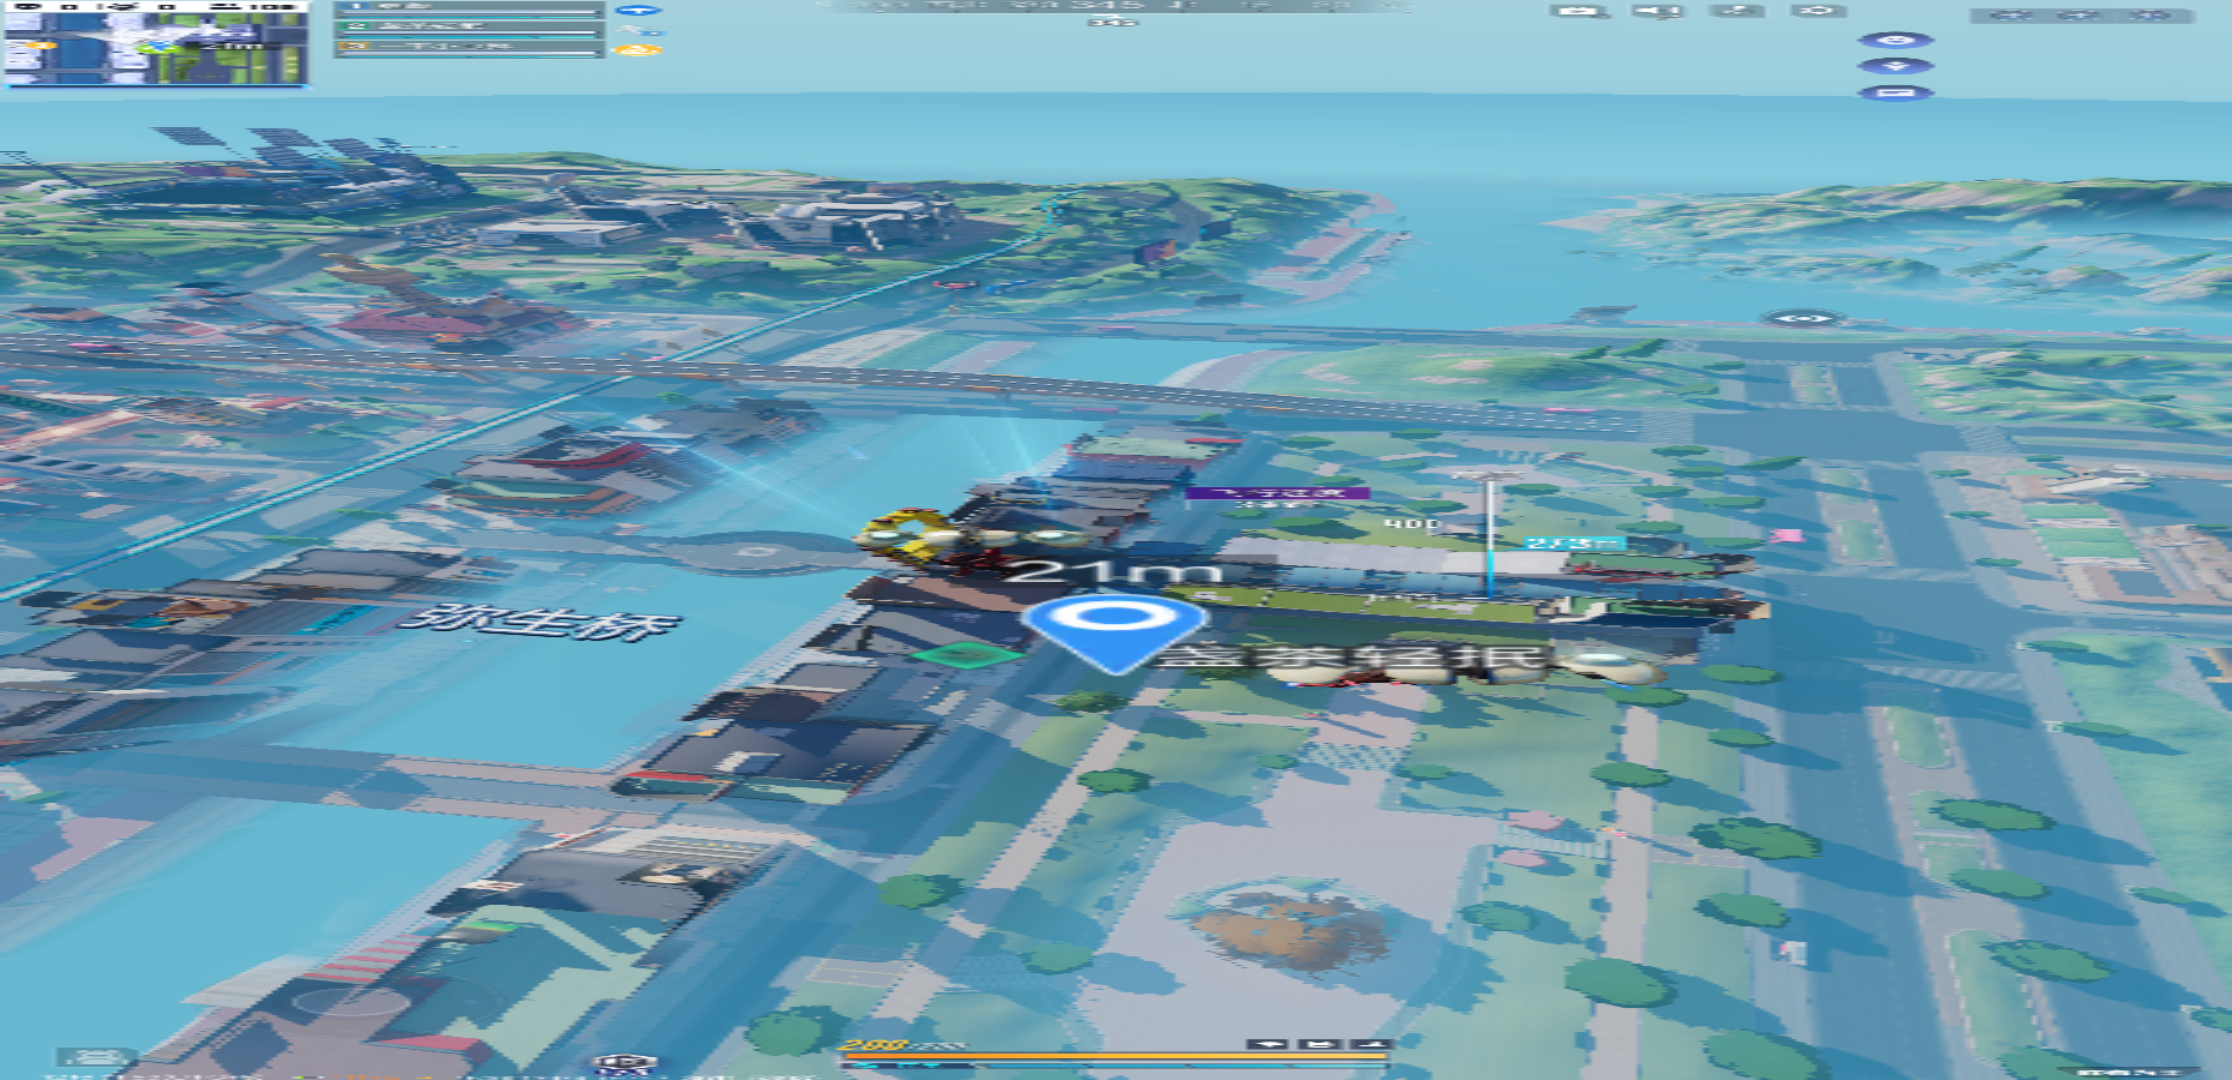
Task: Click the orange health bar at bottom
Action: tap(1114, 1055)
